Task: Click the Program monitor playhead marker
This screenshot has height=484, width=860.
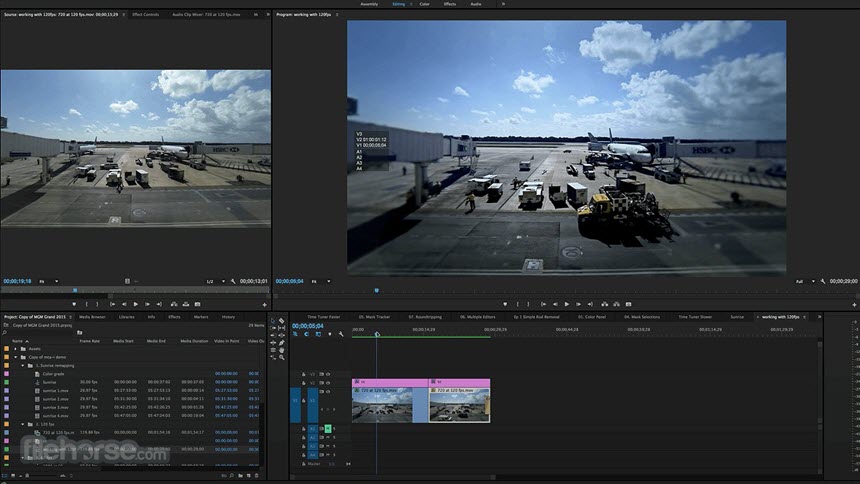Action: pyautogui.click(x=377, y=290)
